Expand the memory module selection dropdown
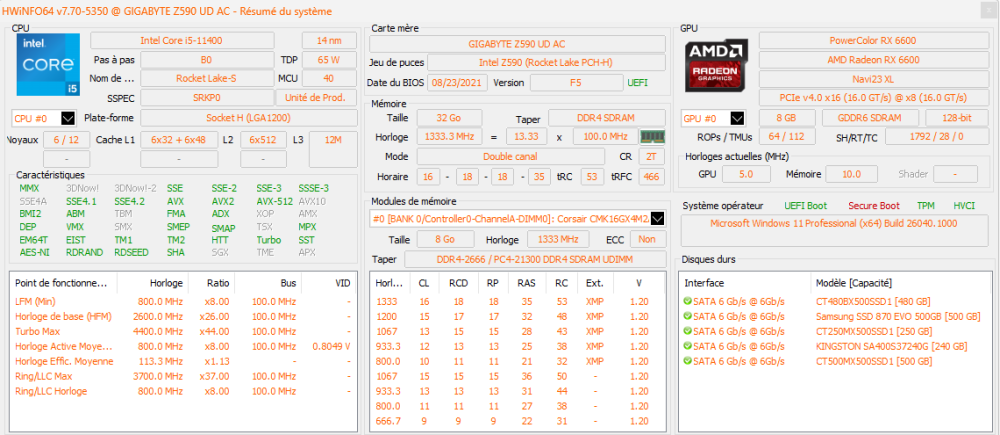Screen dimensions: 1000x435 coord(658,219)
